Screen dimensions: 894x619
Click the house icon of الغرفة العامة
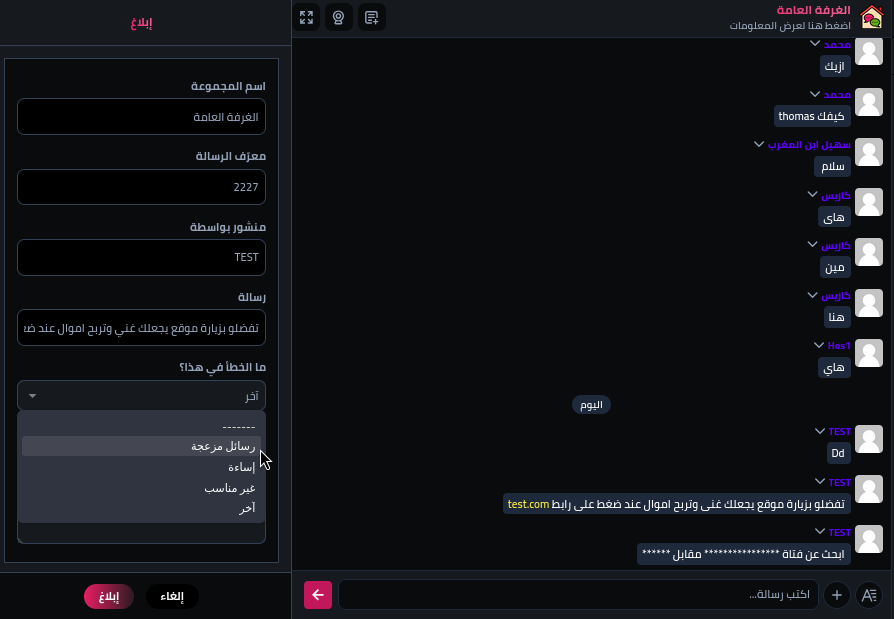(x=871, y=17)
